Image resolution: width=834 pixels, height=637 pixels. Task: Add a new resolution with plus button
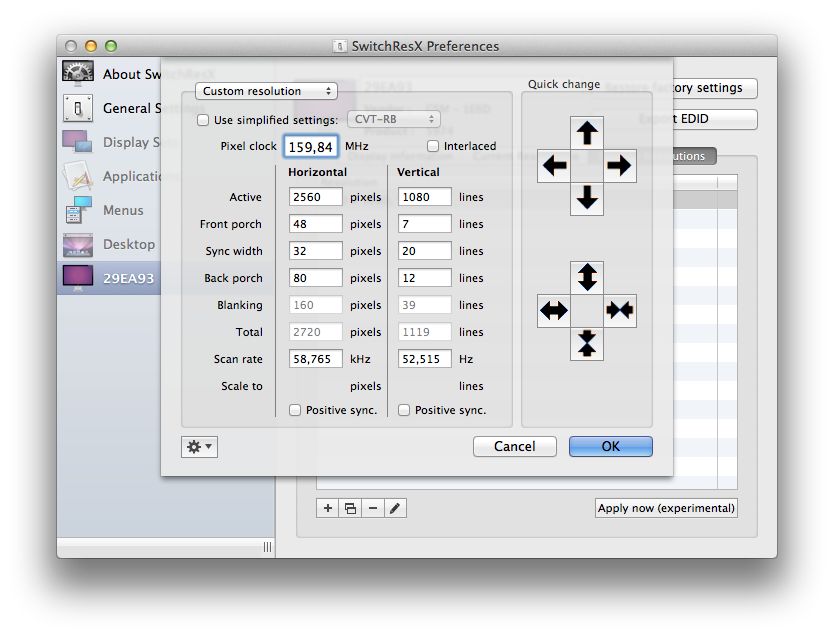(328, 508)
